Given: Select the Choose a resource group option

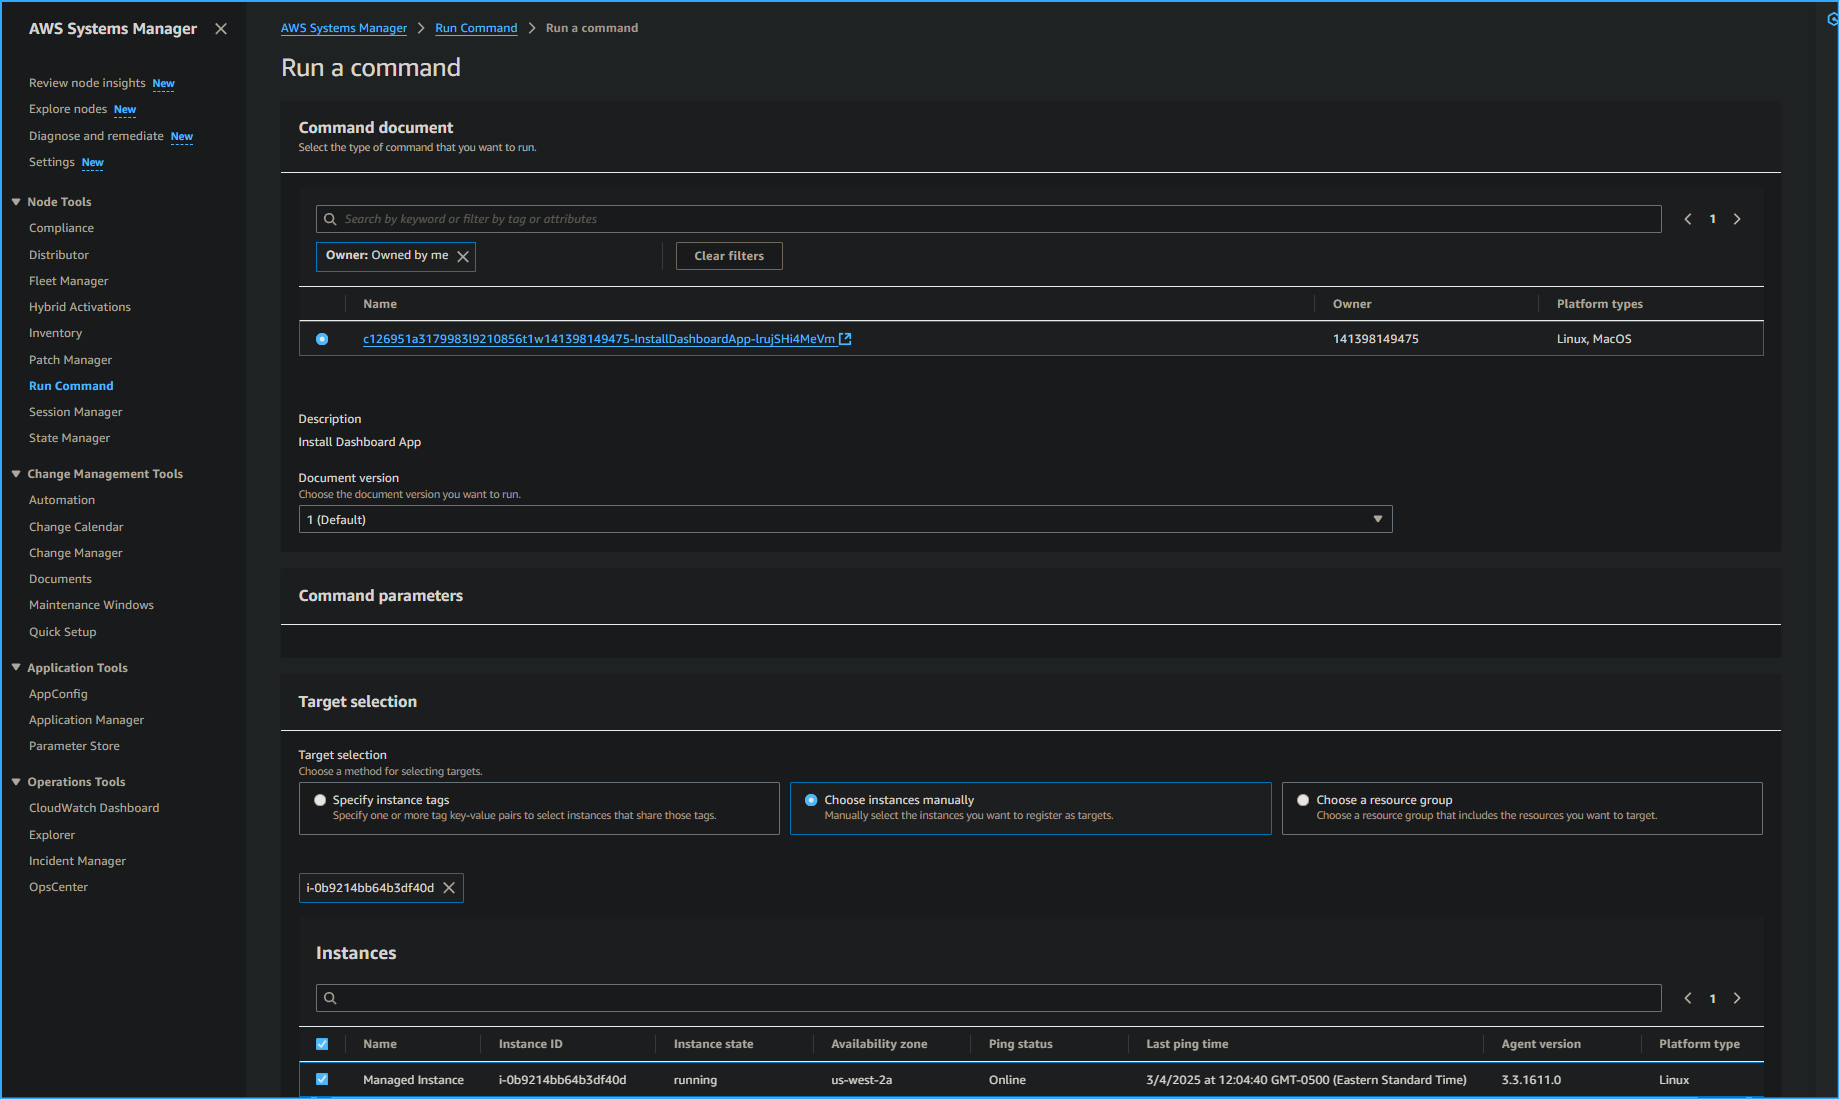Looking at the screenshot, I should [x=1303, y=799].
